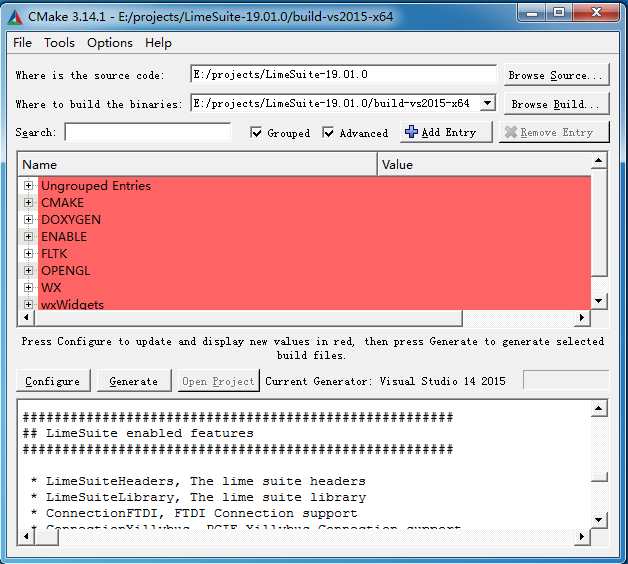Click the Generate button
Viewport: 628px width, 564px height.
[134, 381]
